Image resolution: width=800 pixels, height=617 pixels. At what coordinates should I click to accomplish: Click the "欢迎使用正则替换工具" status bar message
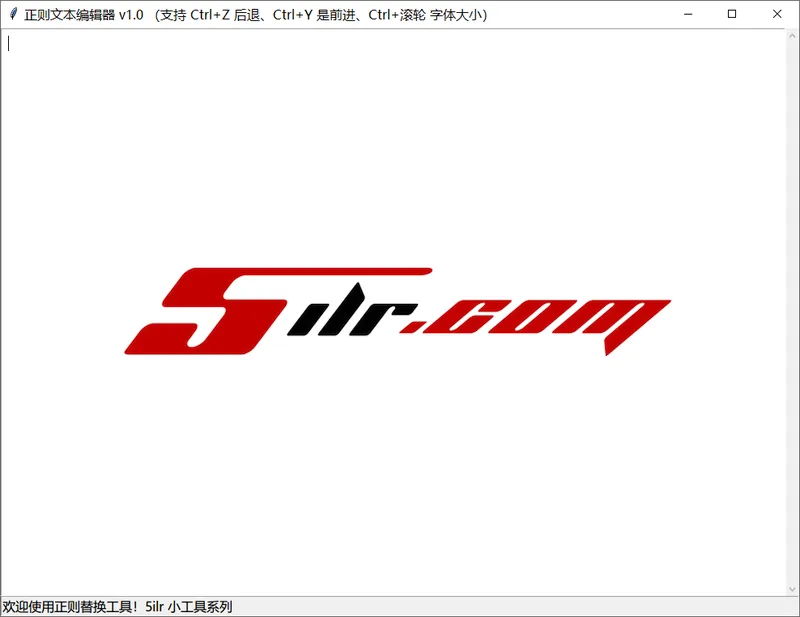(68, 606)
